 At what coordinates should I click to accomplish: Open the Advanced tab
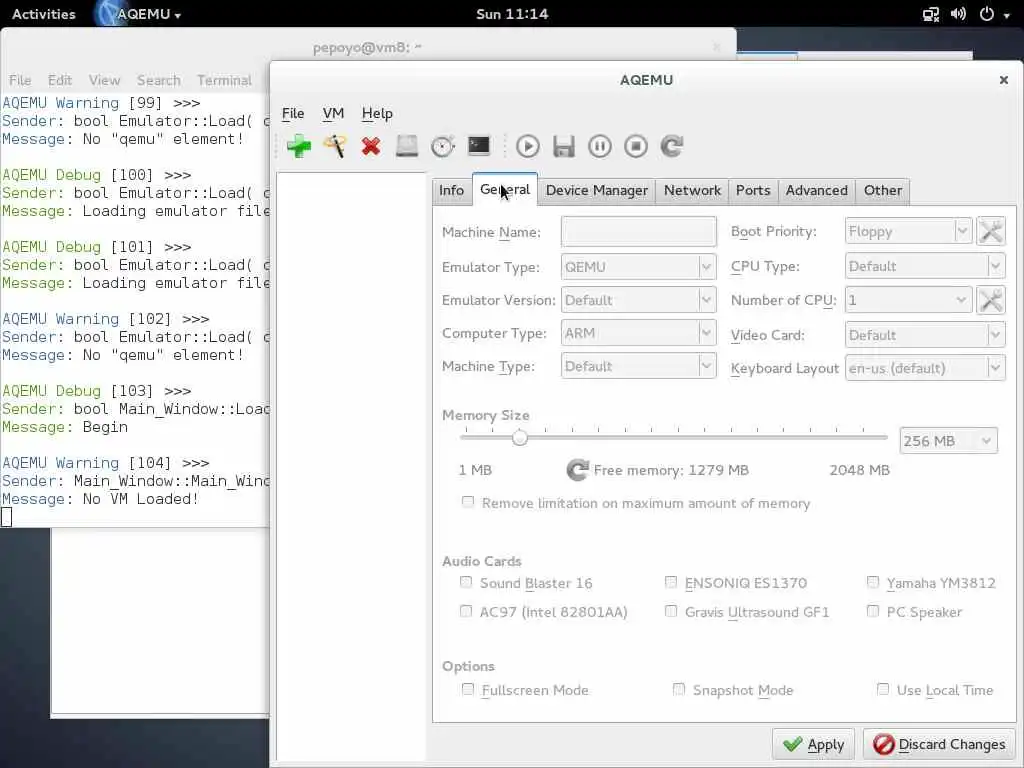[x=816, y=191]
